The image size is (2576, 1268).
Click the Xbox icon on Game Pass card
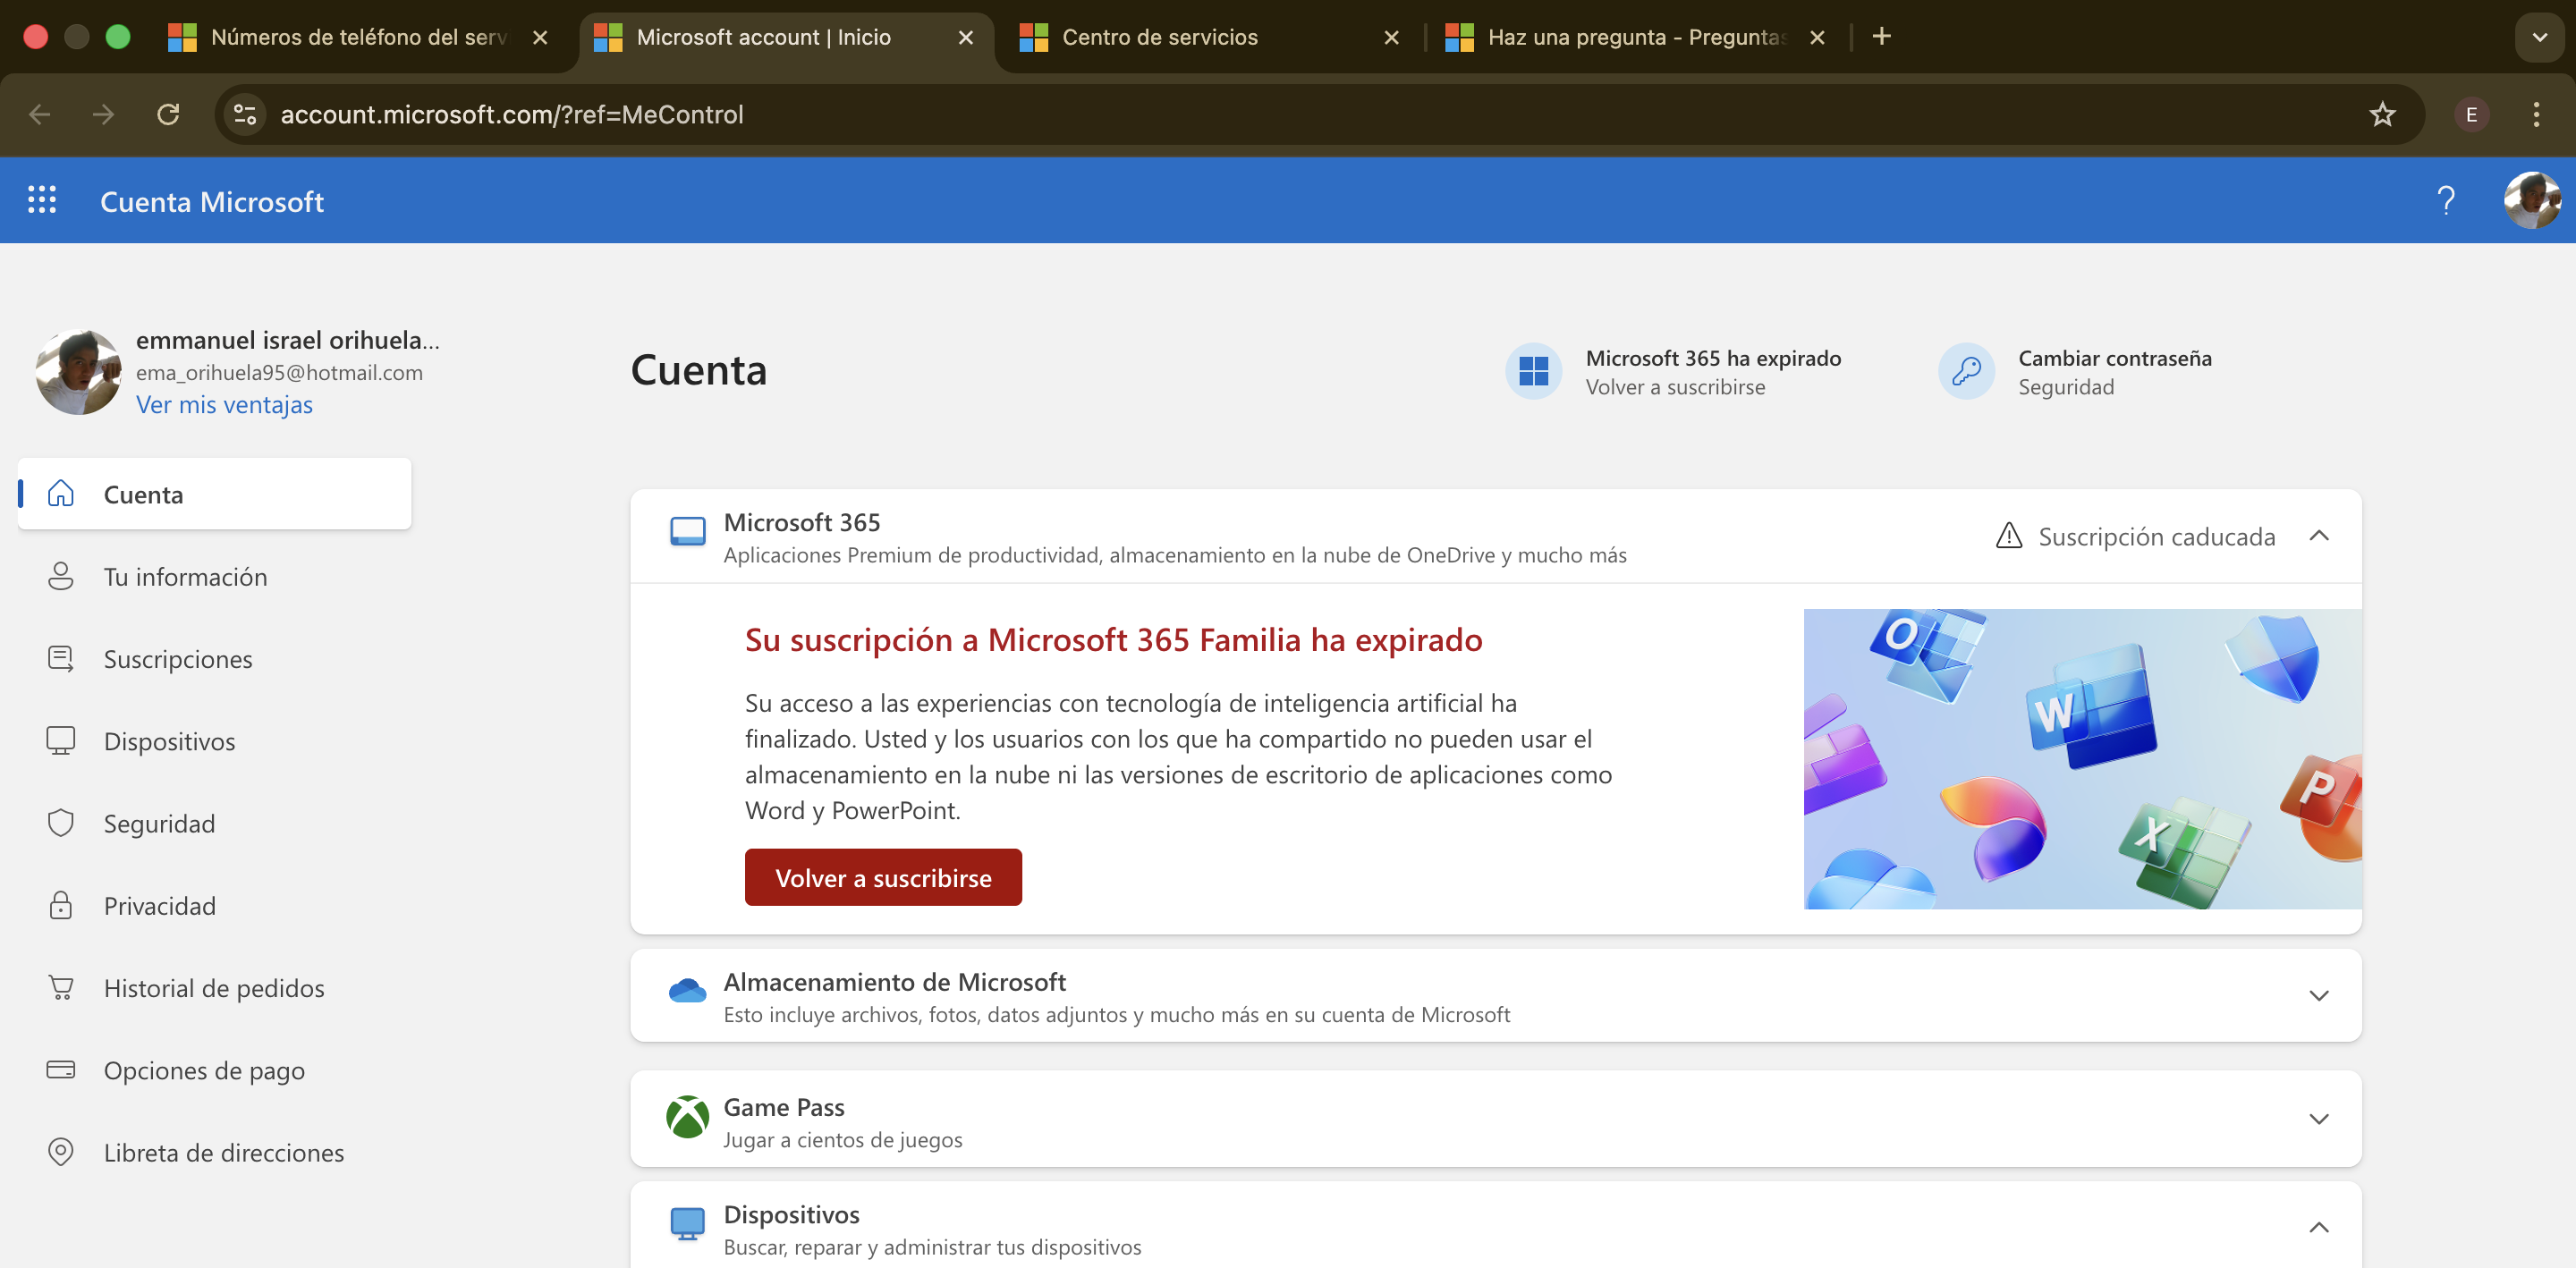click(687, 1117)
